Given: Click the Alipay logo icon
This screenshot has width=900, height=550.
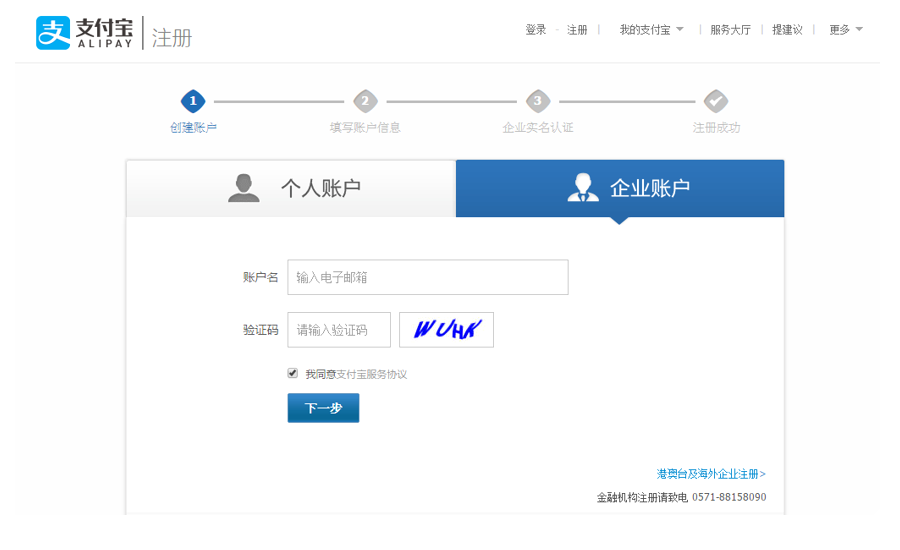Looking at the screenshot, I should point(53,33).
